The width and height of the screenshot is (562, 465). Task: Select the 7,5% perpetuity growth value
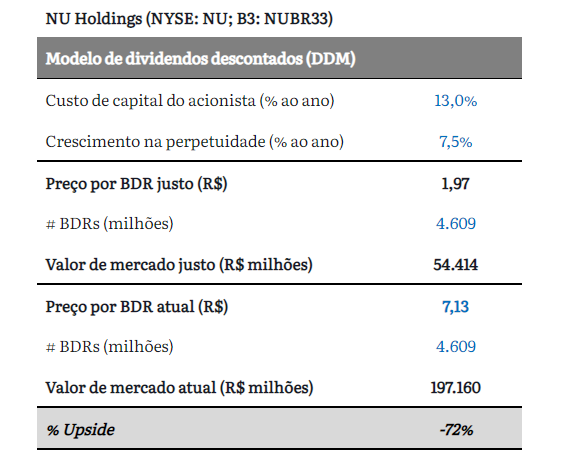point(456,142)
